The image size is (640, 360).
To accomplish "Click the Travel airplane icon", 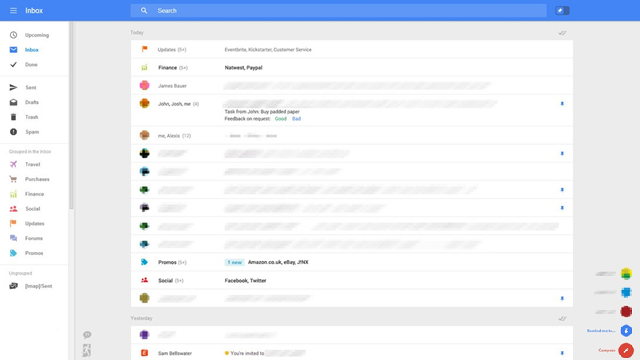I will point(13,164).
